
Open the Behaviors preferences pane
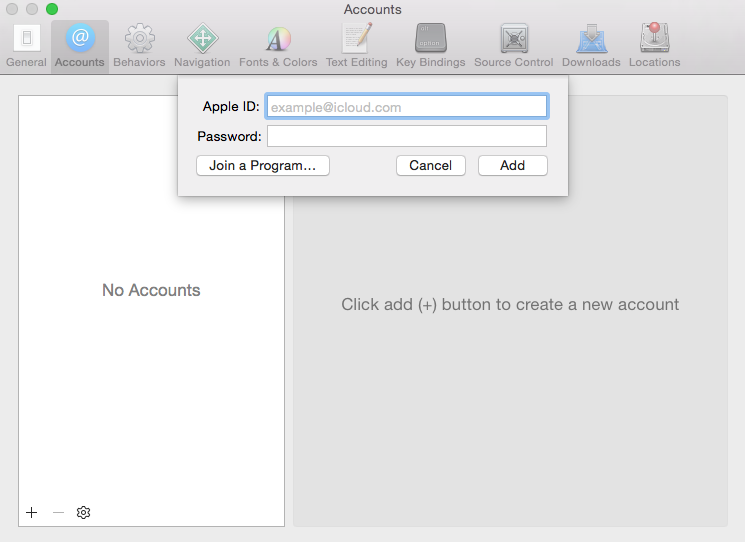(x=139, y=47)
